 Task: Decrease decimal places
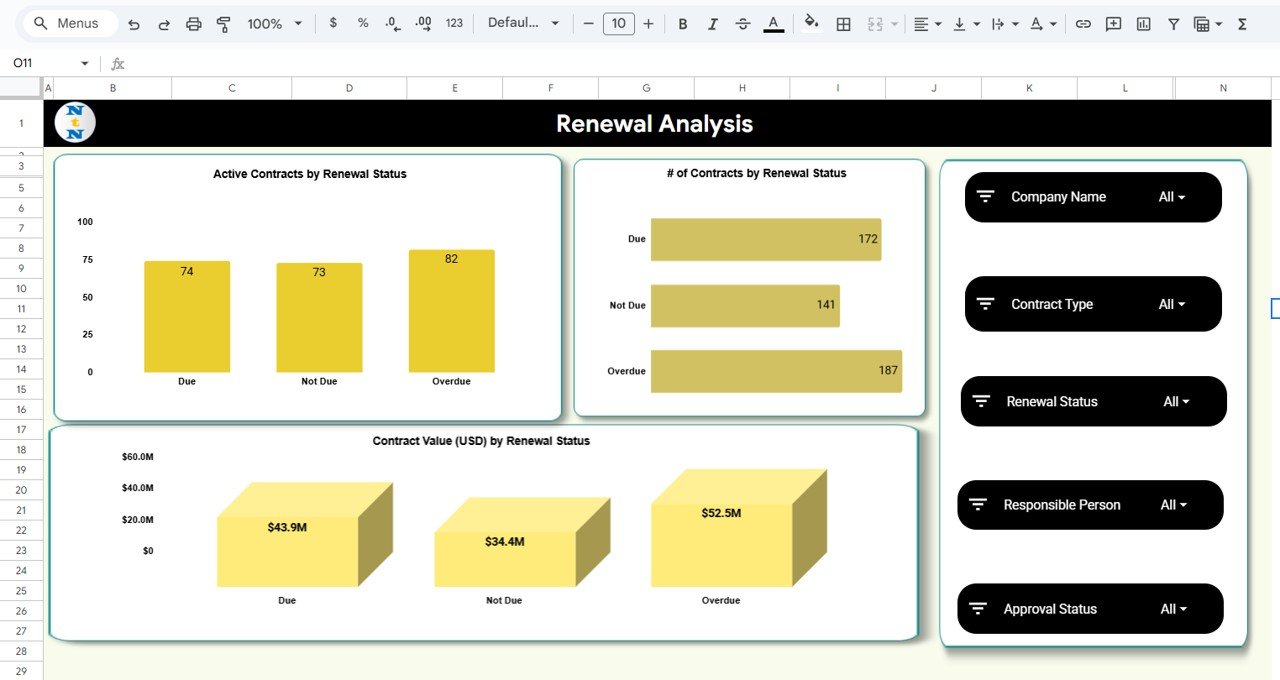(391, 23)
